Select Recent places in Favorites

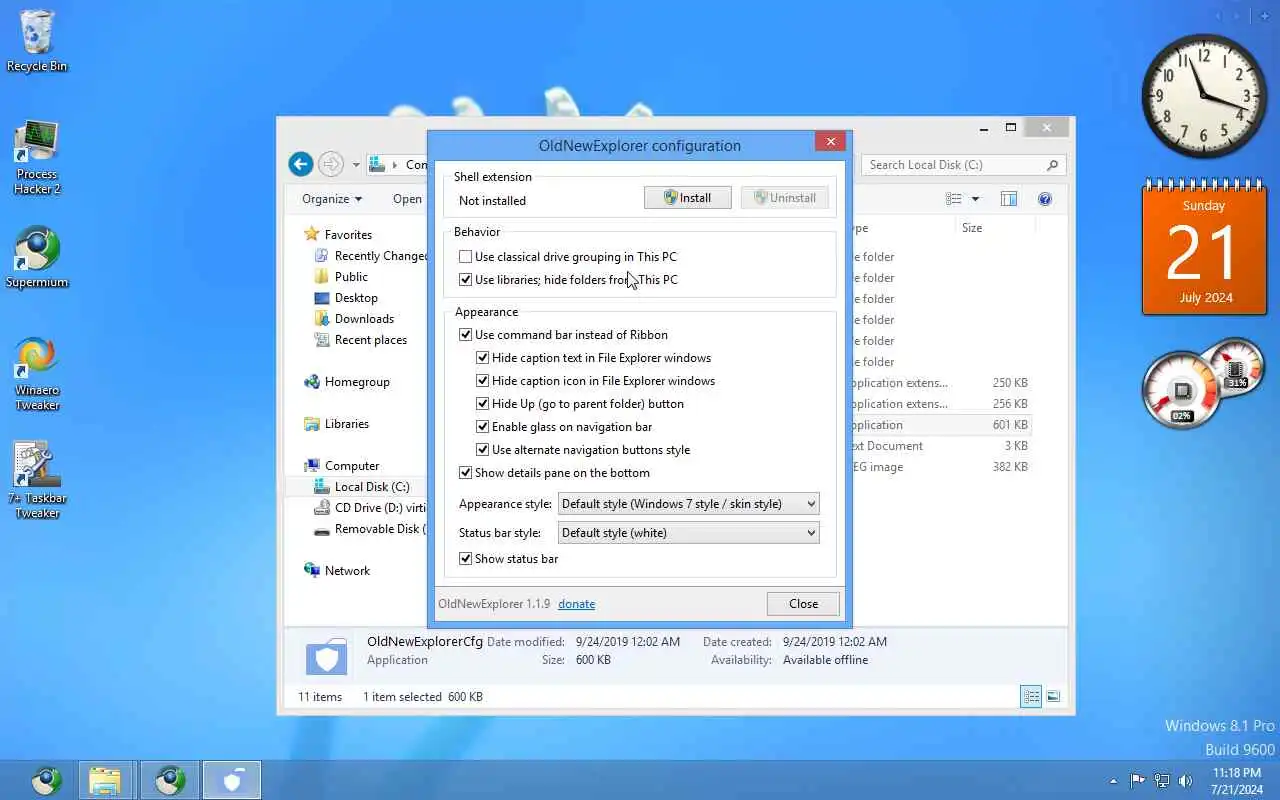pos(360,340)
